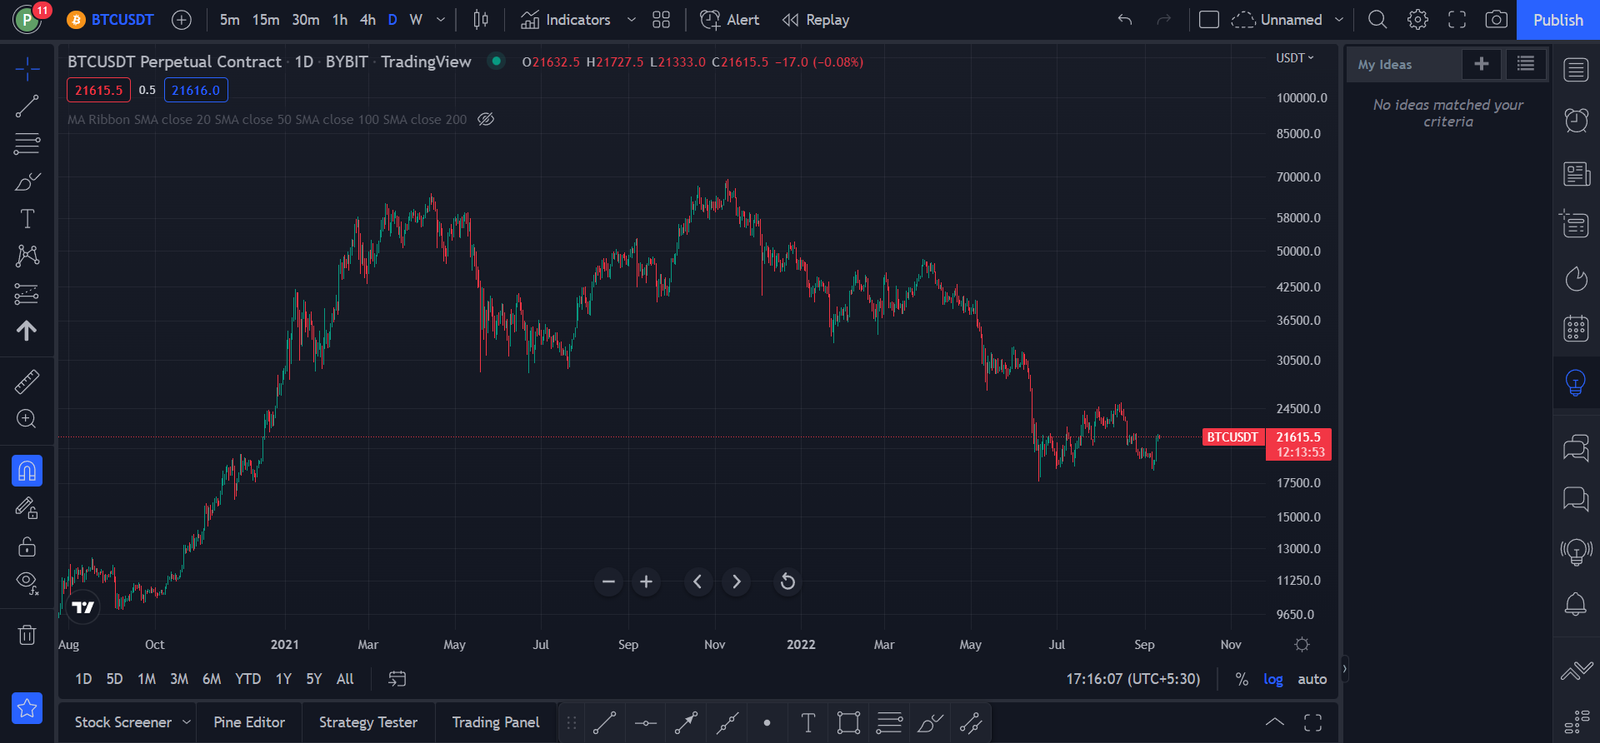The image size is (1600, 743).
Task: Switch to the Strategy Tester tab
Action: click(x=368, y=722)
